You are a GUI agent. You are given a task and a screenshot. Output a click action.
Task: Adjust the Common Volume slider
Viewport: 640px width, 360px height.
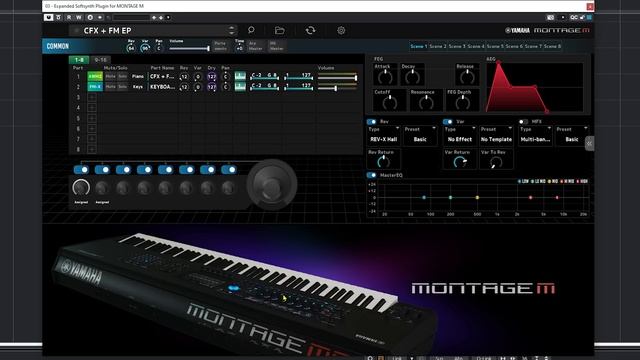tap(189, 49)
